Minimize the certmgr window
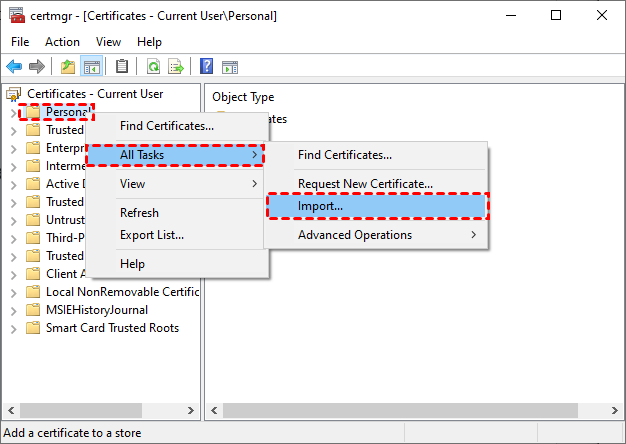Screen dimensions: 626x444 click(x=511, y=16)
